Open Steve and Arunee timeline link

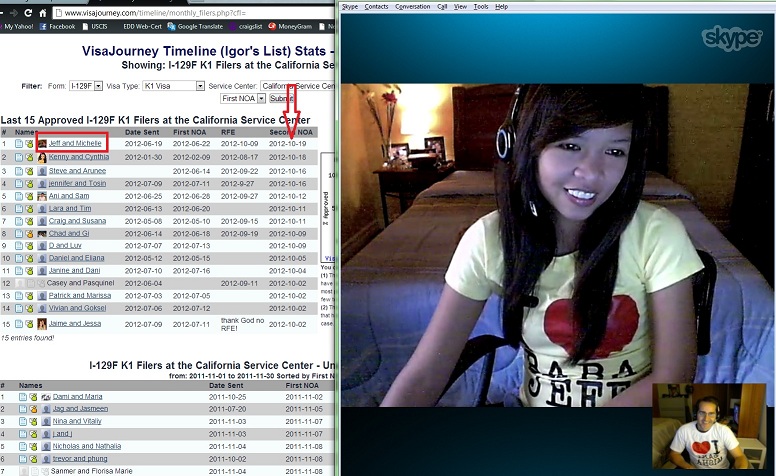coord(77,171)
